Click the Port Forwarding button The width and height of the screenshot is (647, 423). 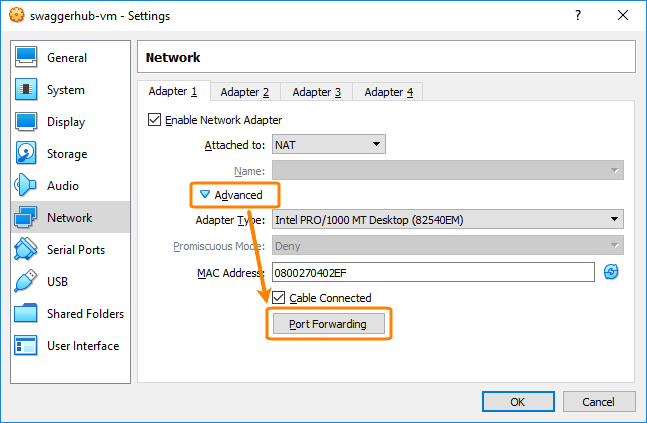coord(328,324)
